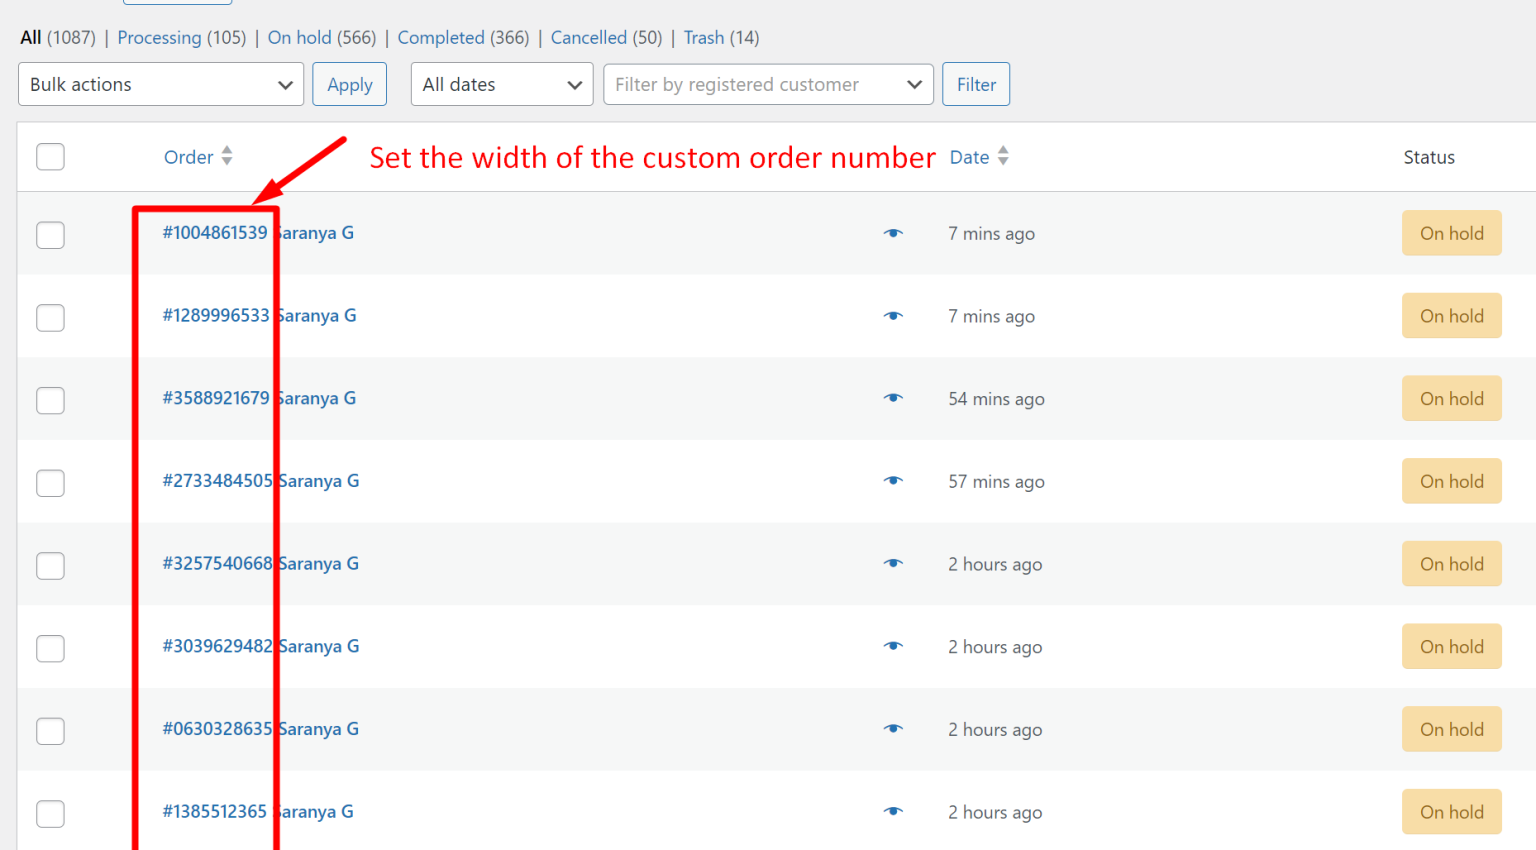Check the checkbox for order #1004861539
Image resolution: width=1536 pixels, height=850 pixels.
coord(50,235)
